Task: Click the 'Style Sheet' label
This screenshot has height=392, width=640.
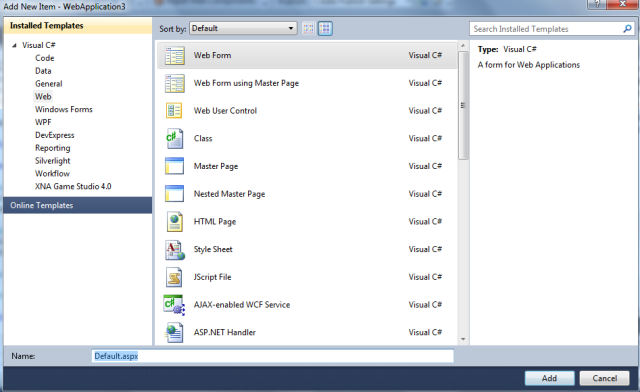Action: (x=213, y=249)
